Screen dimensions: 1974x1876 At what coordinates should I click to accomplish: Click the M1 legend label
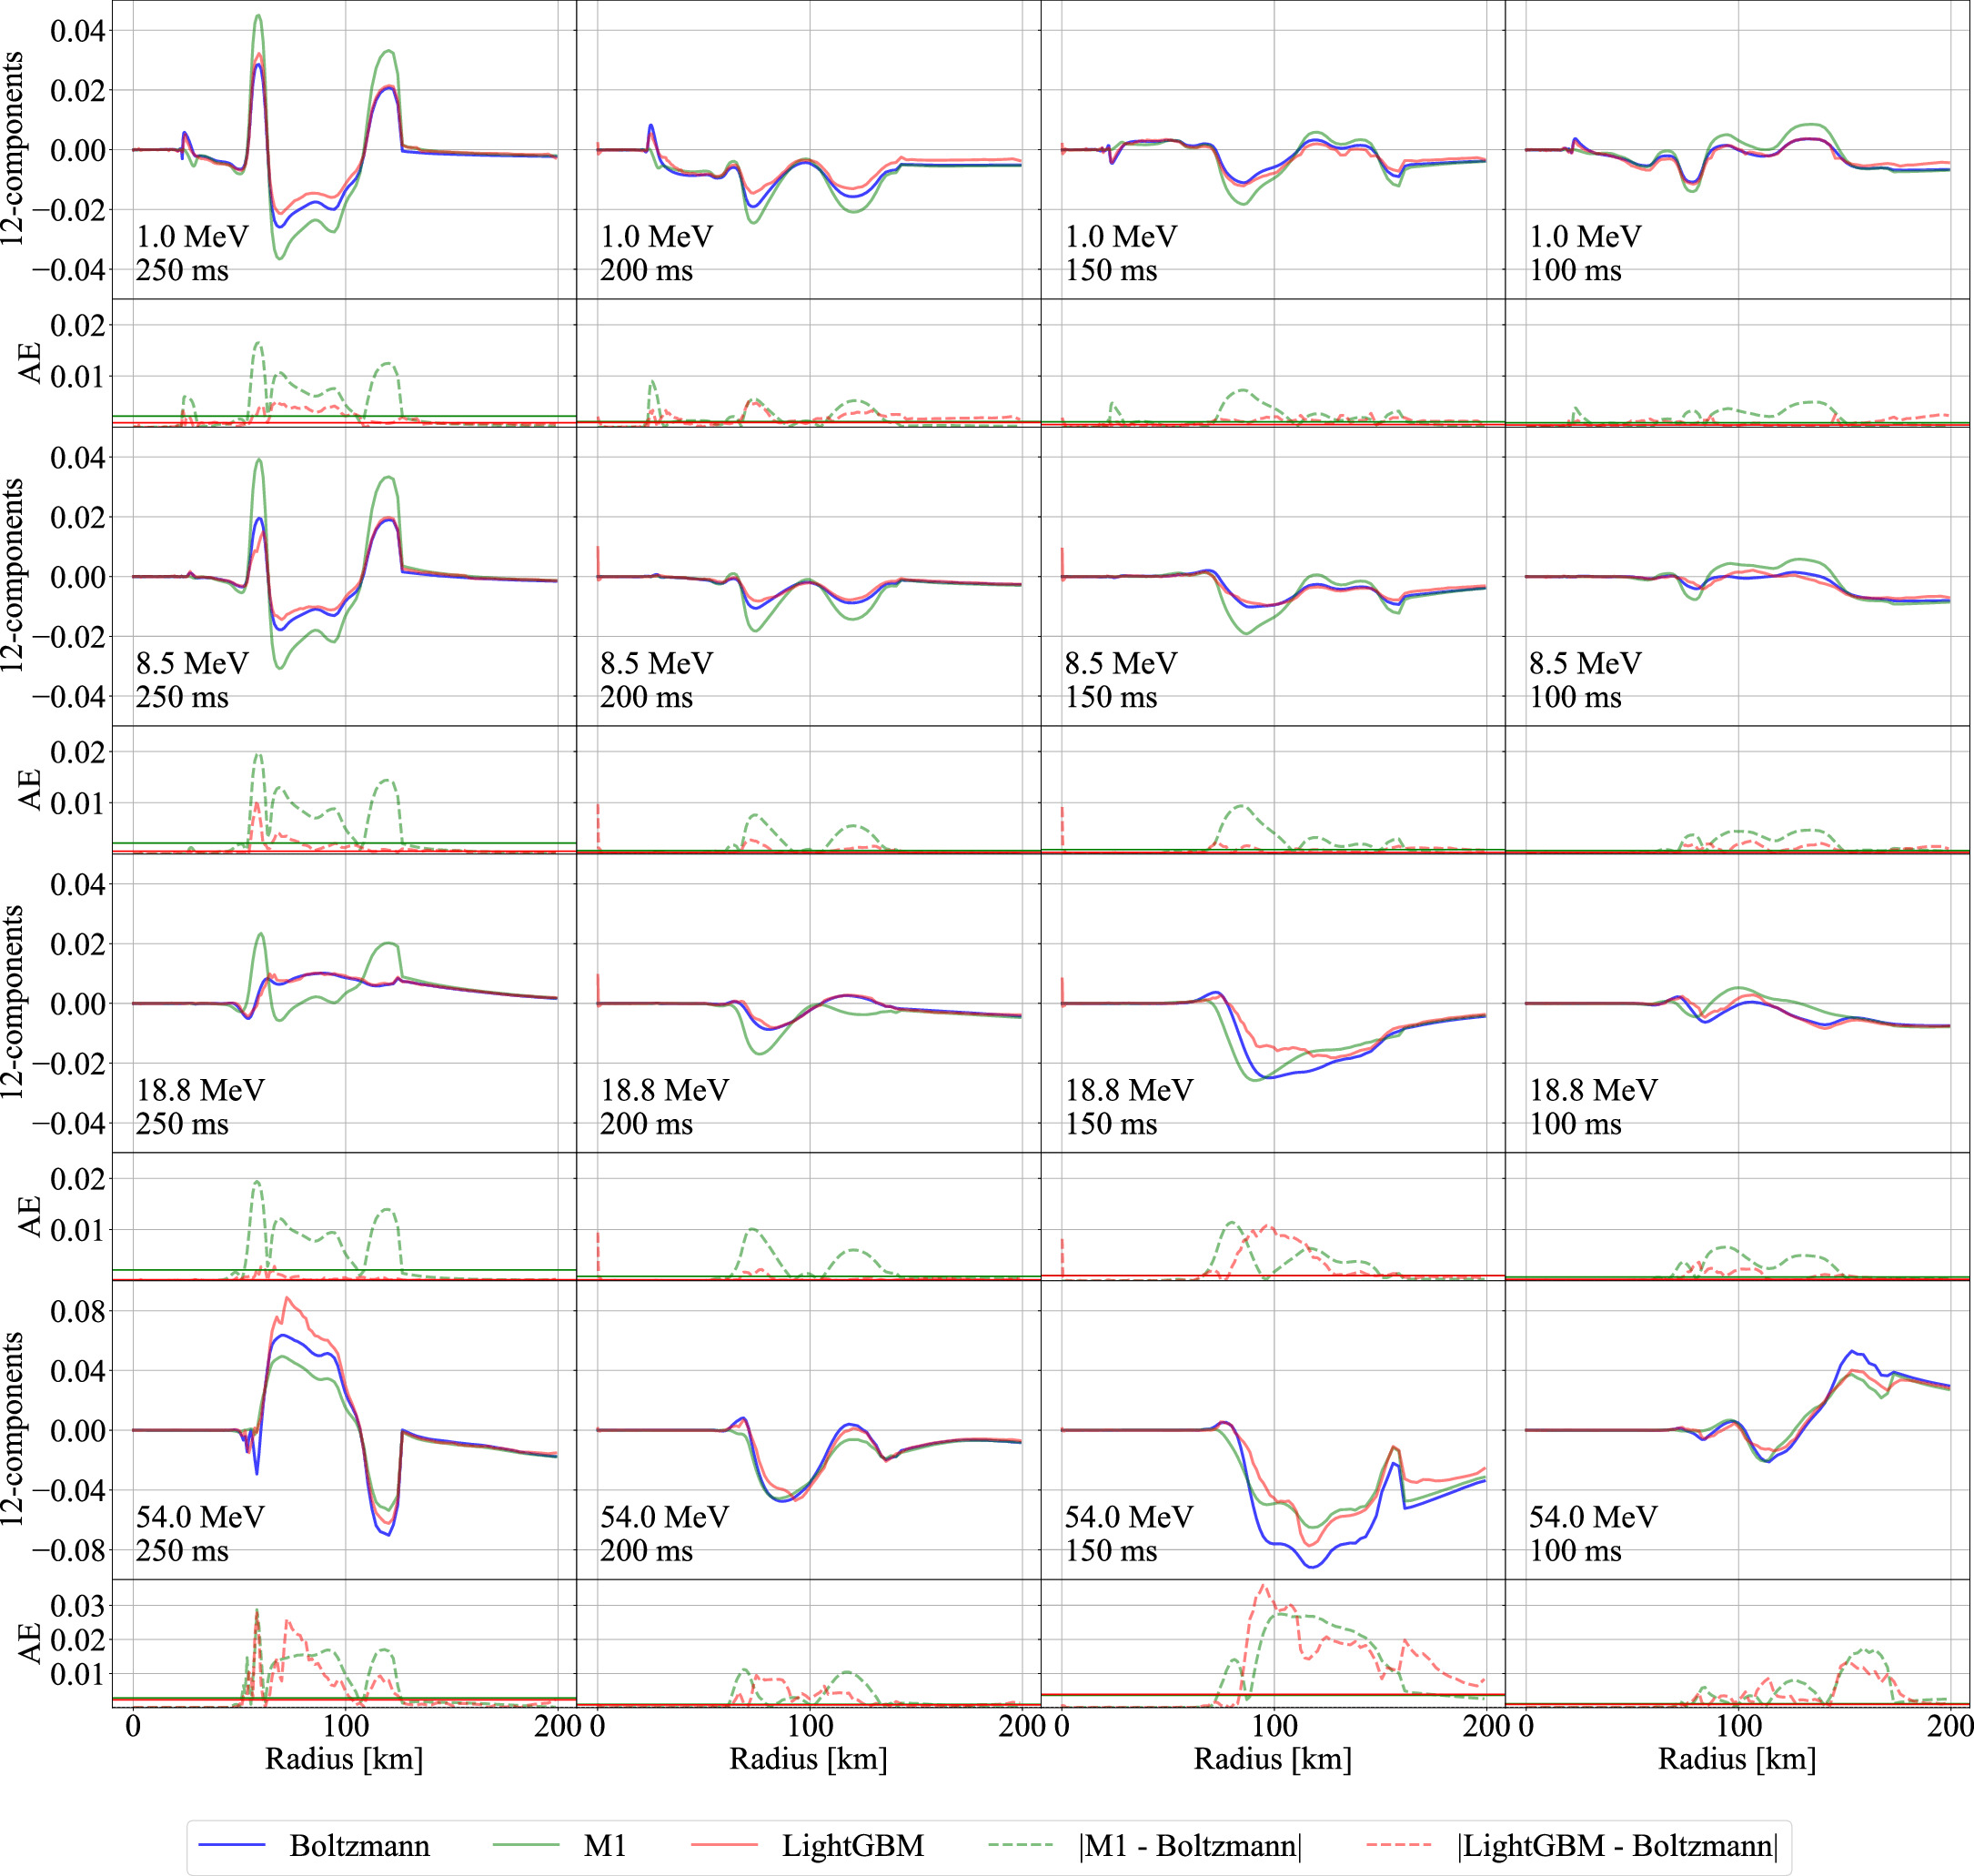pos(604,1845)
